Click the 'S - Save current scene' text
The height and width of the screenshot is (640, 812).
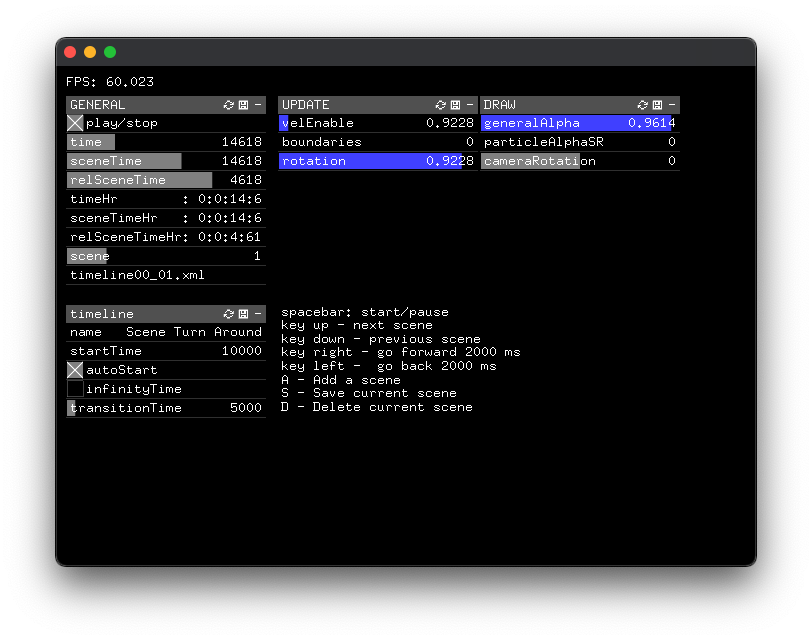point(369,393)
